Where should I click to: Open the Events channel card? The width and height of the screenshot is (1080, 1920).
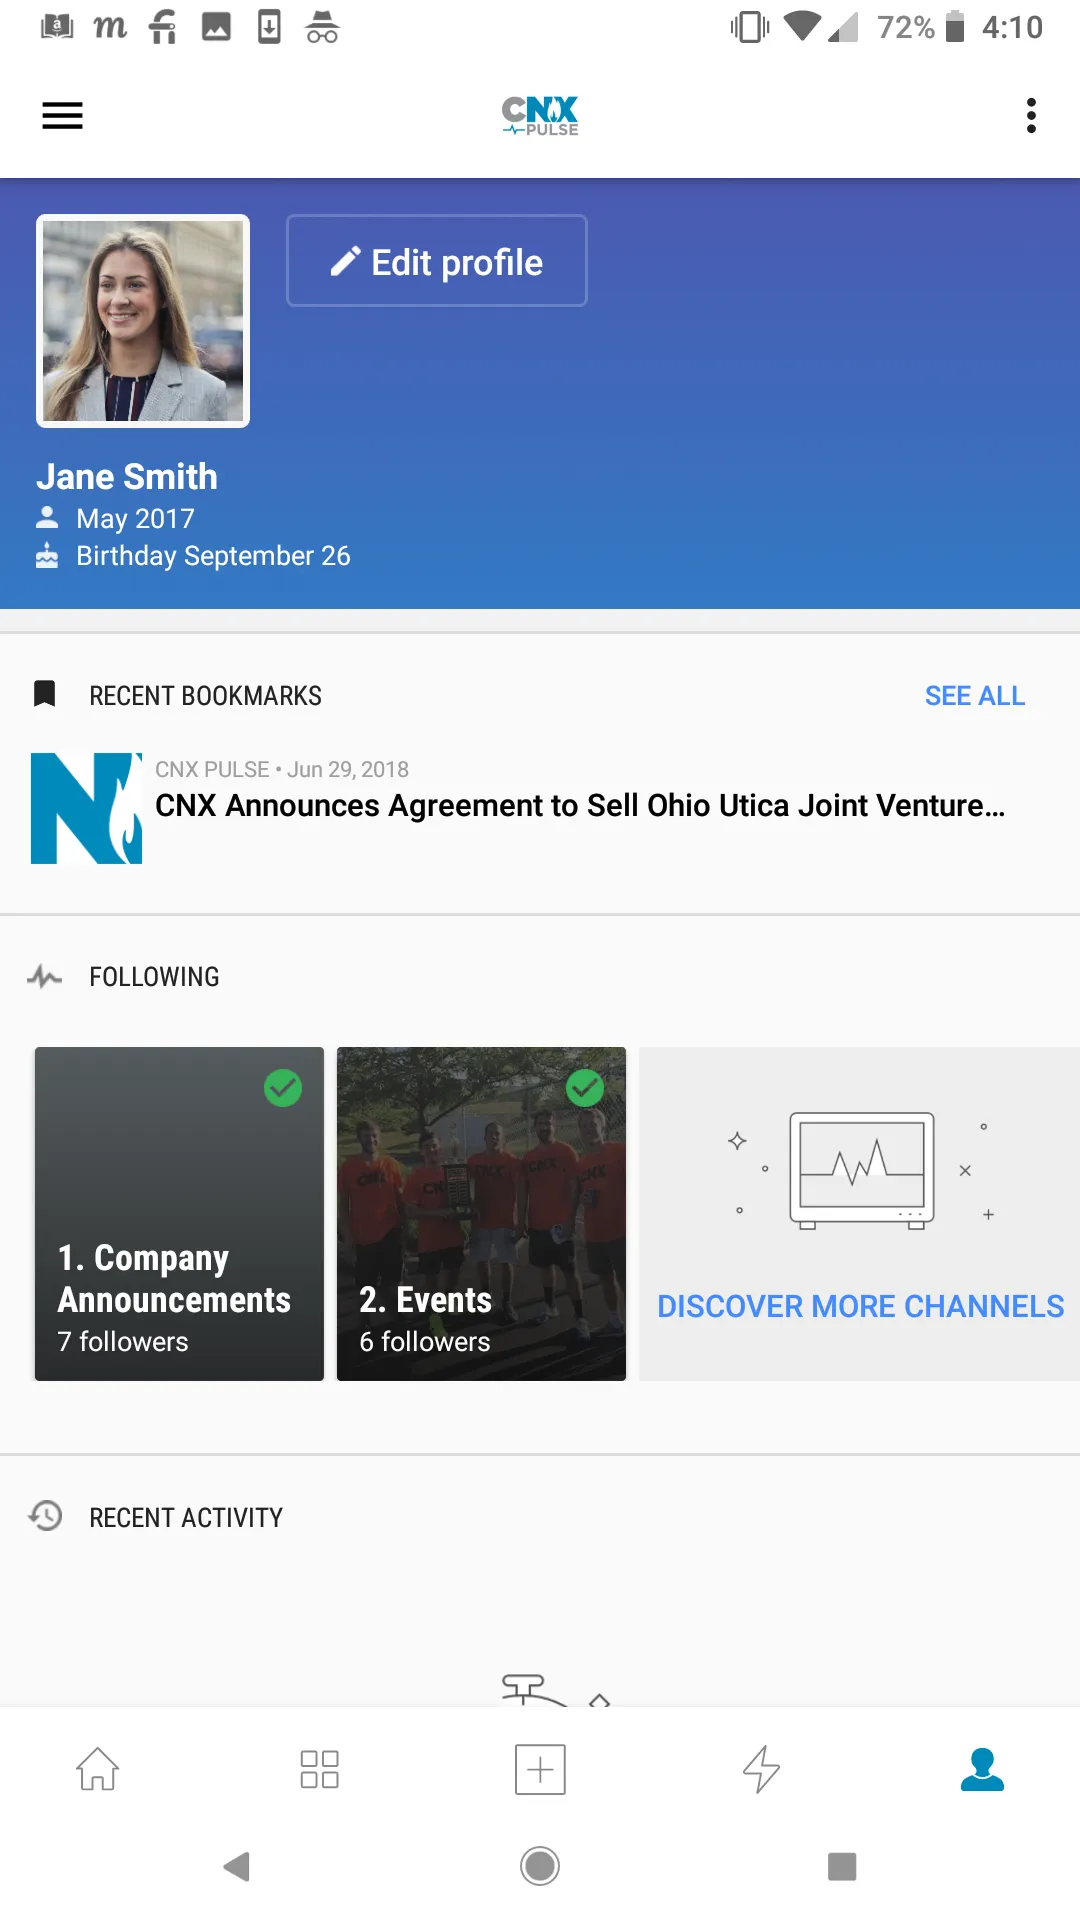click(x=481, y=1214)
